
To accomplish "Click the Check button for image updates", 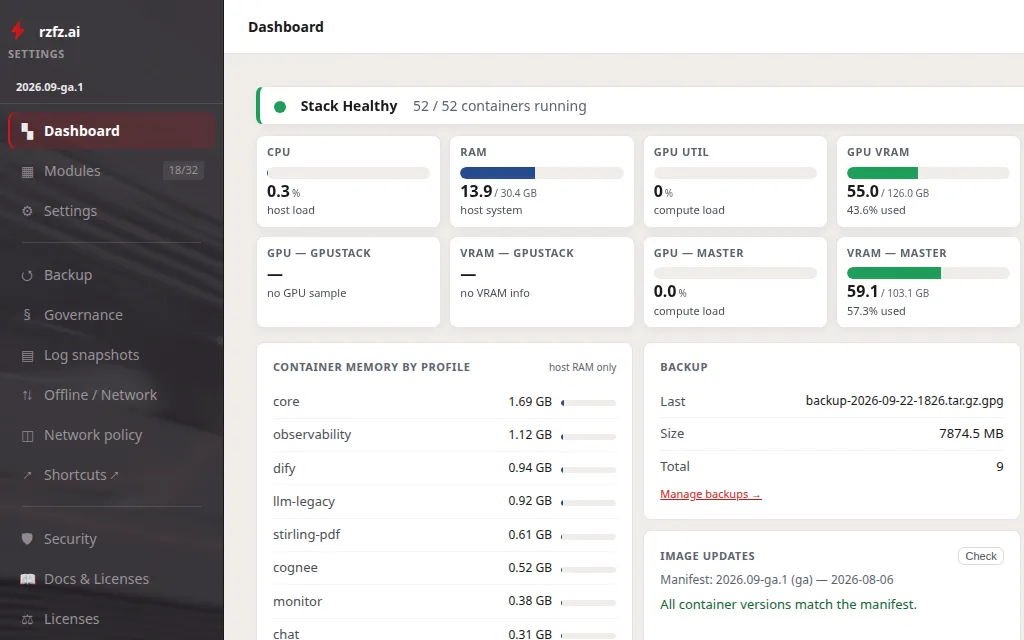I will 980,556.
